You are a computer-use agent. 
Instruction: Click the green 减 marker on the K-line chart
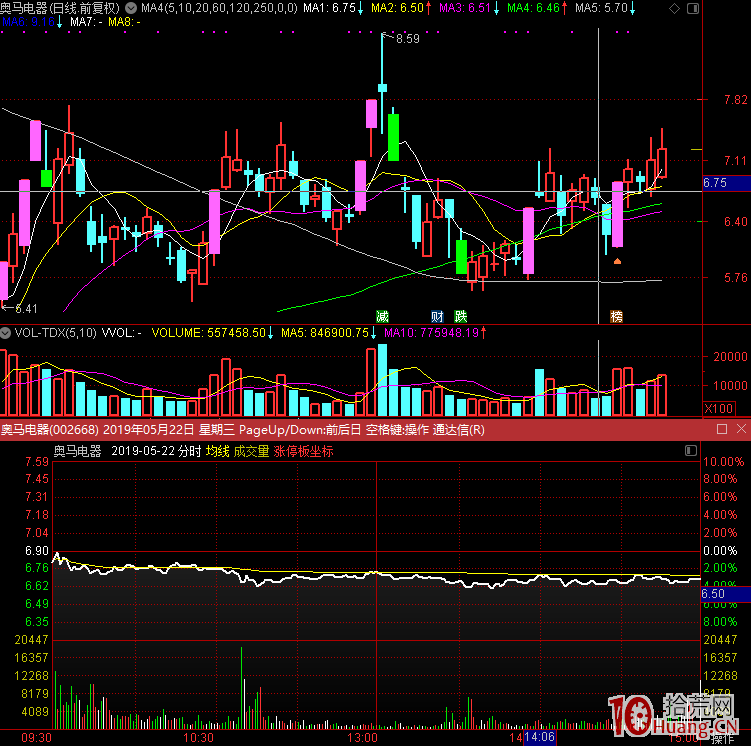coord(382,316)
